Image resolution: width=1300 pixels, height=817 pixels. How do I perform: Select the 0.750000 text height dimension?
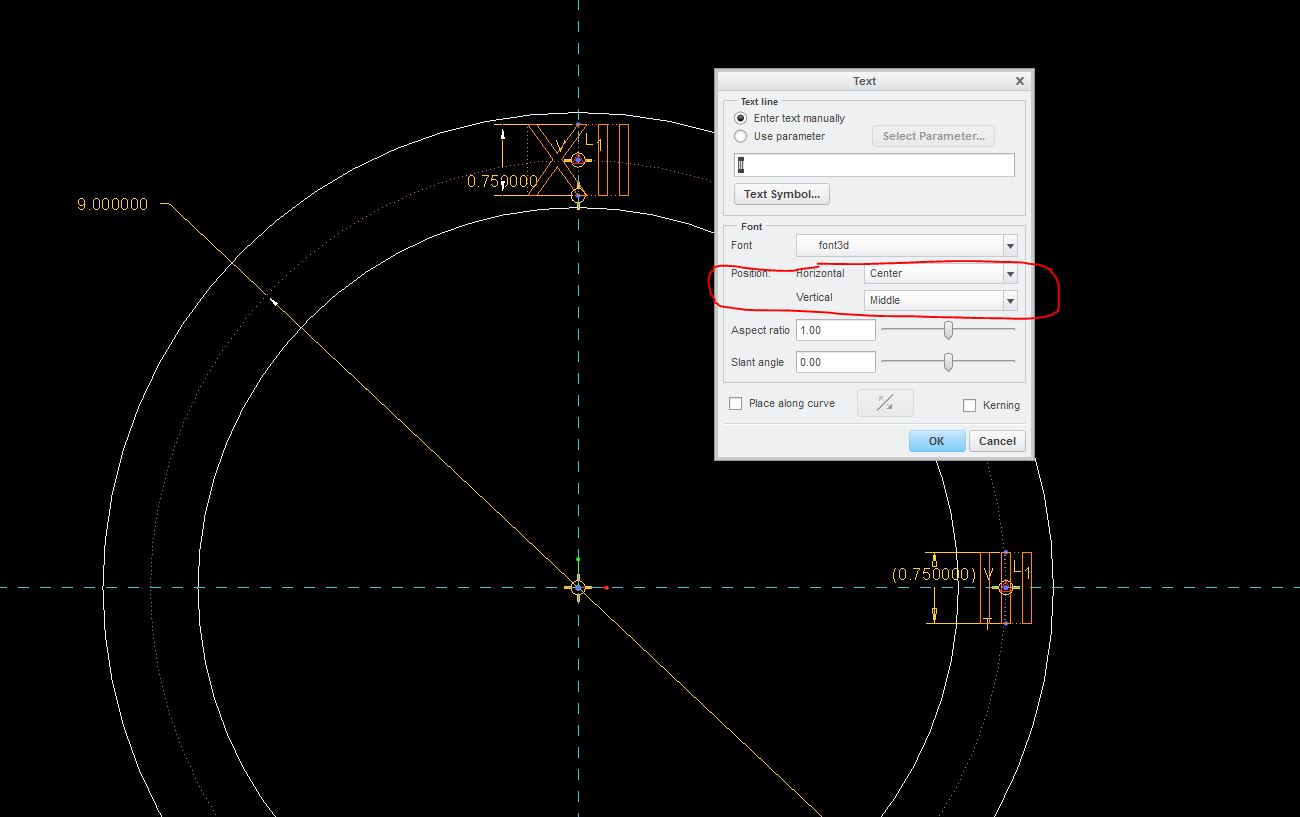502,181
